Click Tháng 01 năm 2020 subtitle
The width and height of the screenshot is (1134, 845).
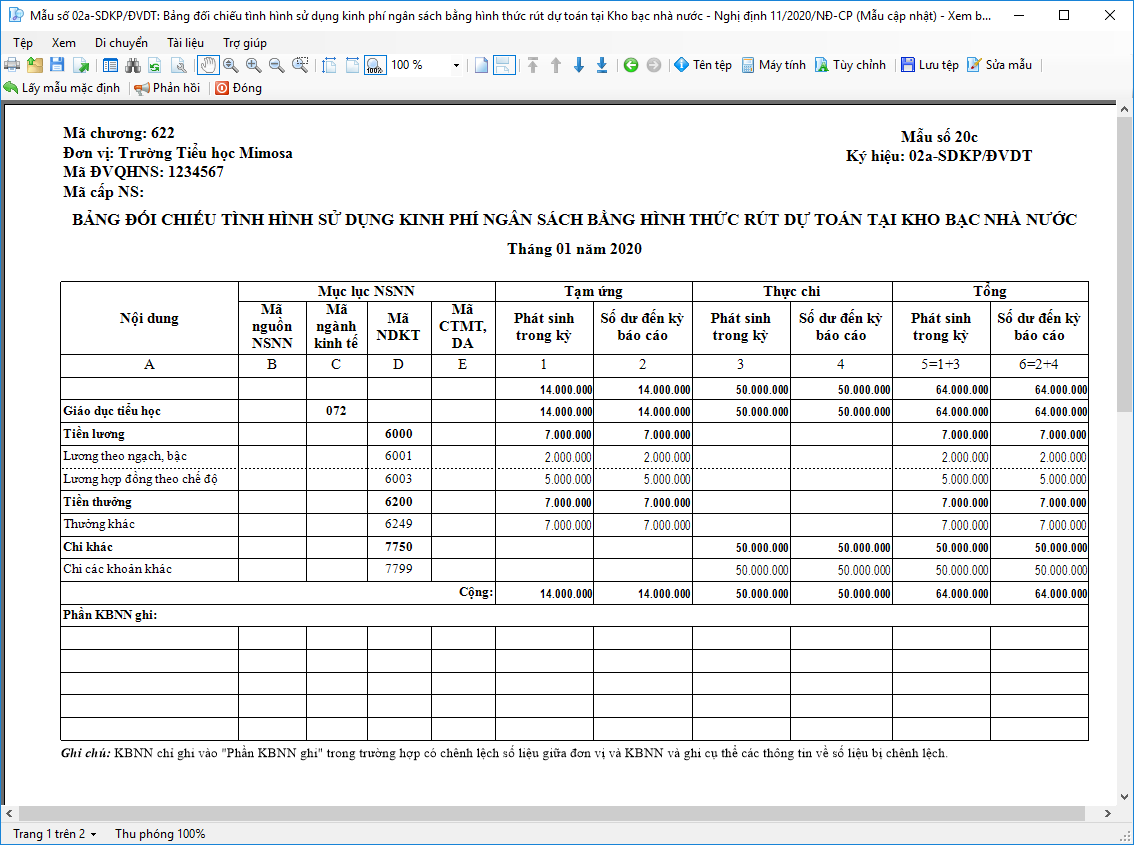click(x=574, y=249)
